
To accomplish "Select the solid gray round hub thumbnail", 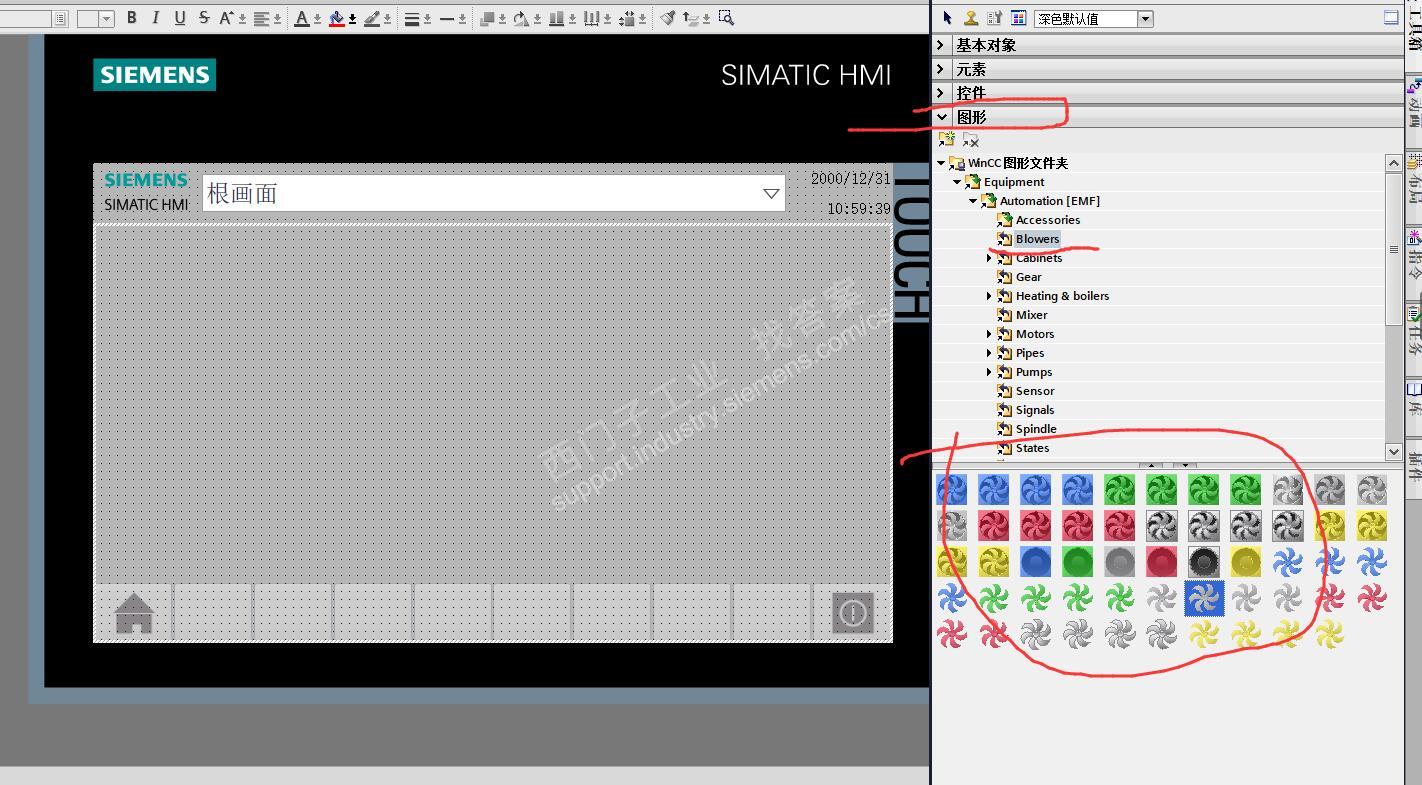I will 1119,562.
